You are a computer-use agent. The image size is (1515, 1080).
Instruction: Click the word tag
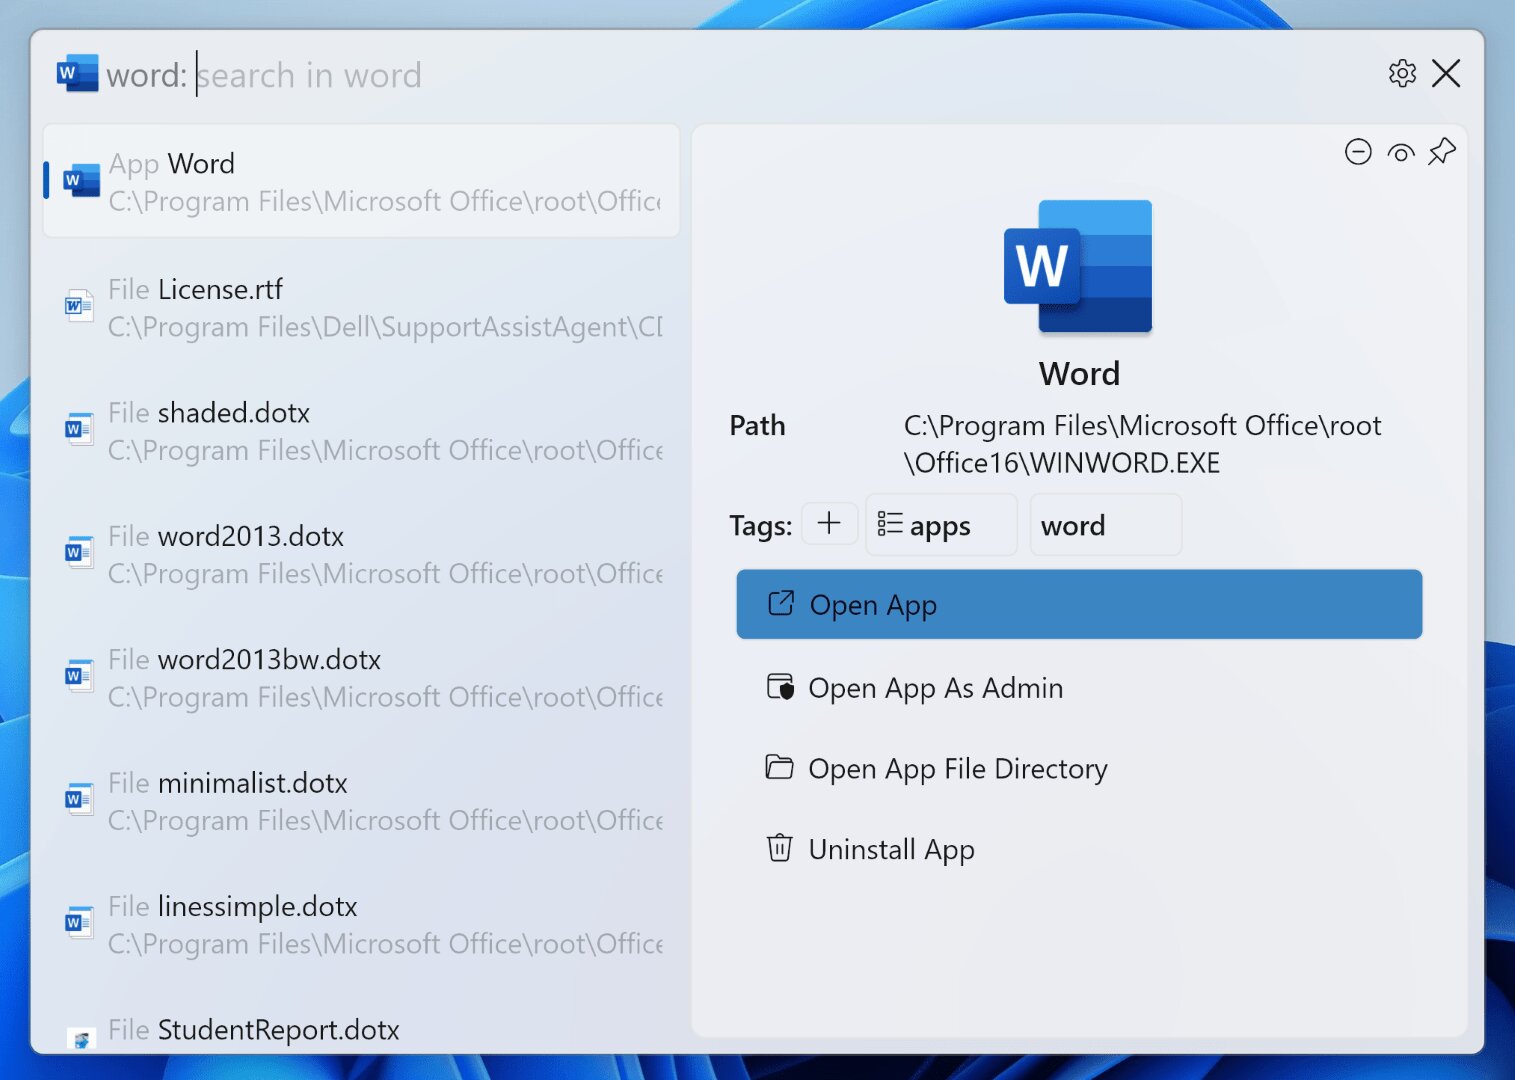[x=1106, y=525]
